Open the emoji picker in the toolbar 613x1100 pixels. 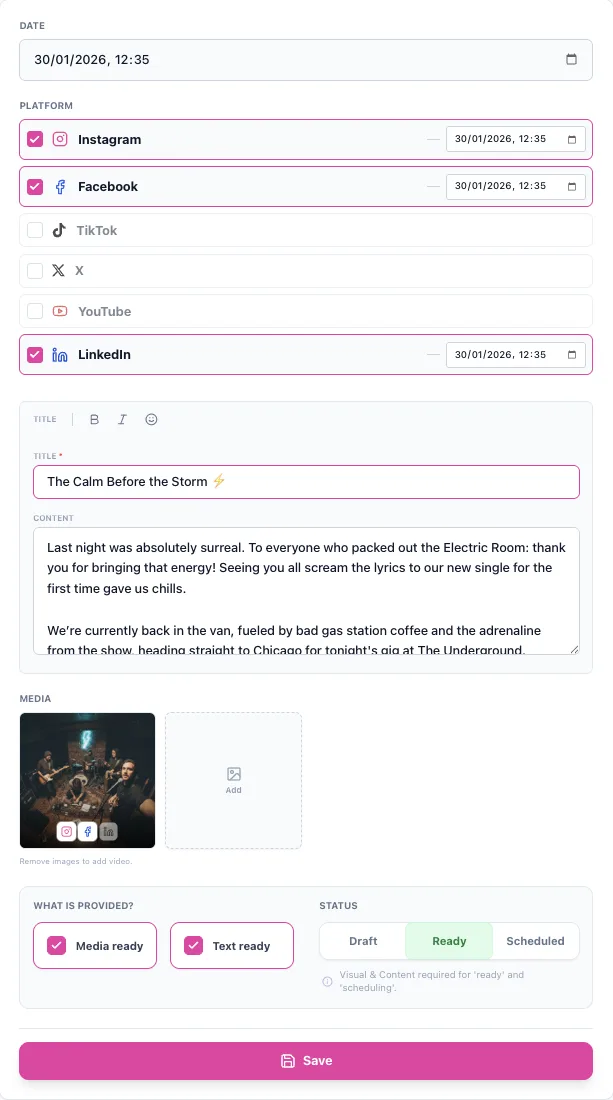[151, 419]
